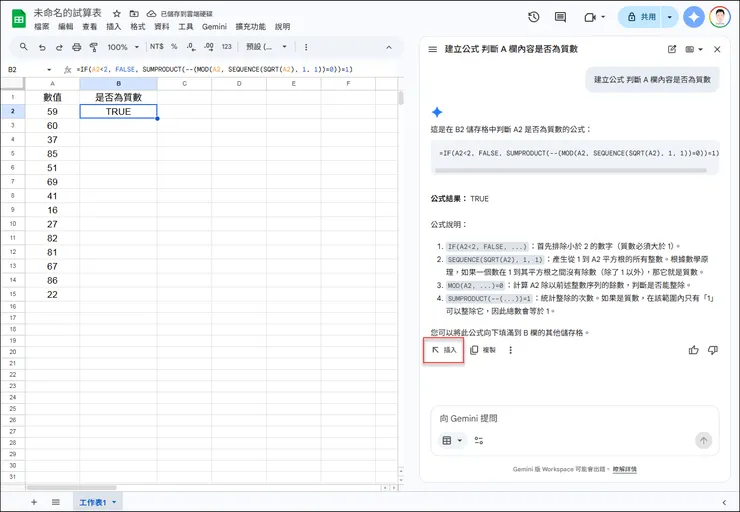Decrease decimal places
The width and height of the screenshot is (740, 512).
click(191, 47)
